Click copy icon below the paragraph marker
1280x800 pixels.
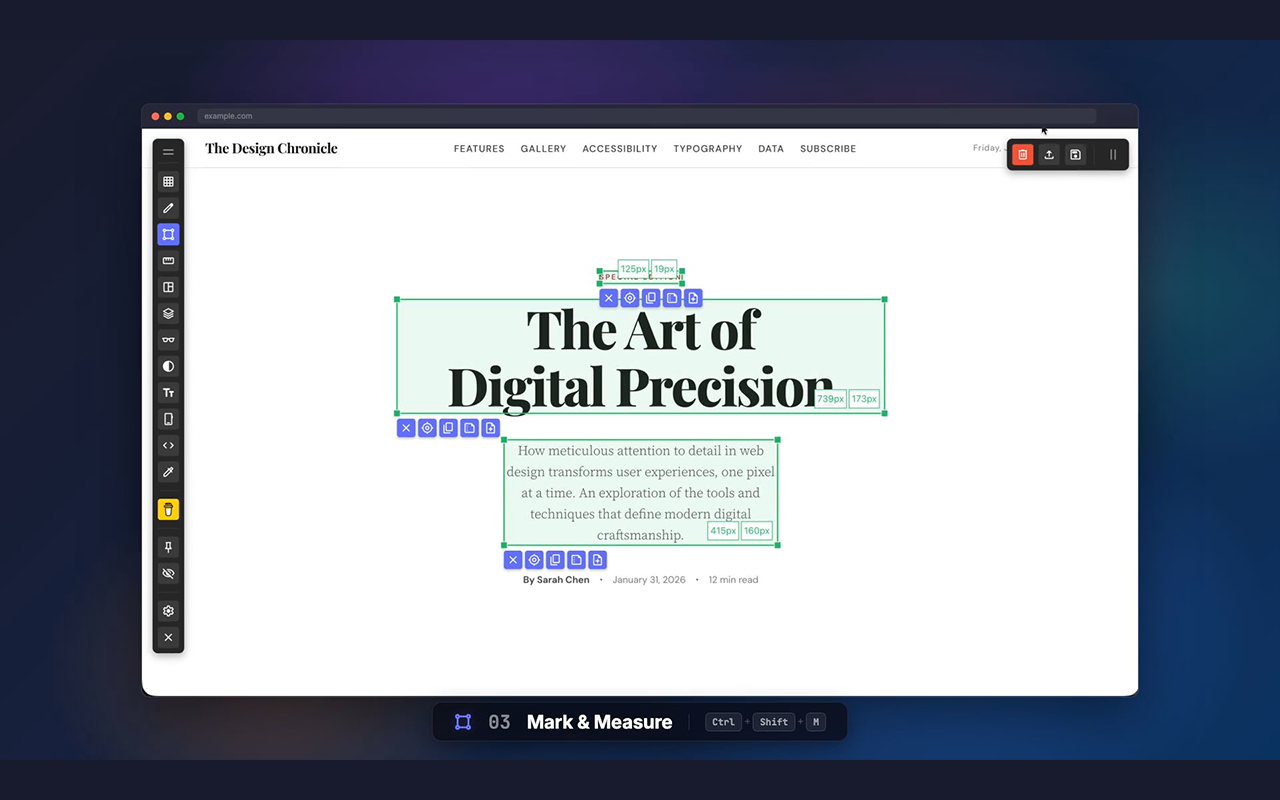(555, 560)
